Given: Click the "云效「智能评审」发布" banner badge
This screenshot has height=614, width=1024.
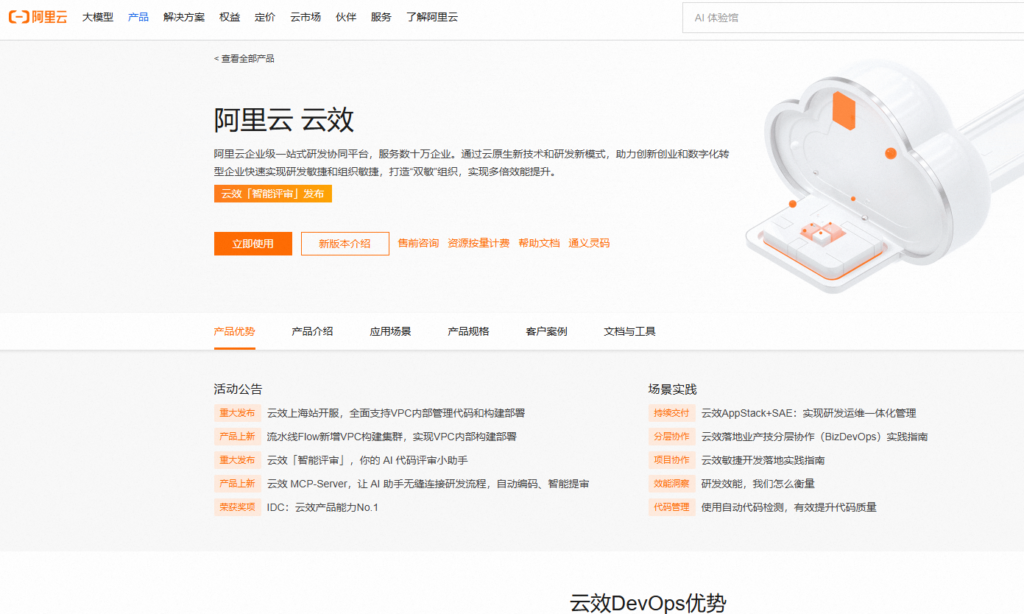Looking at the screenshot, I should pyautogui.click(x=273, y=194).
